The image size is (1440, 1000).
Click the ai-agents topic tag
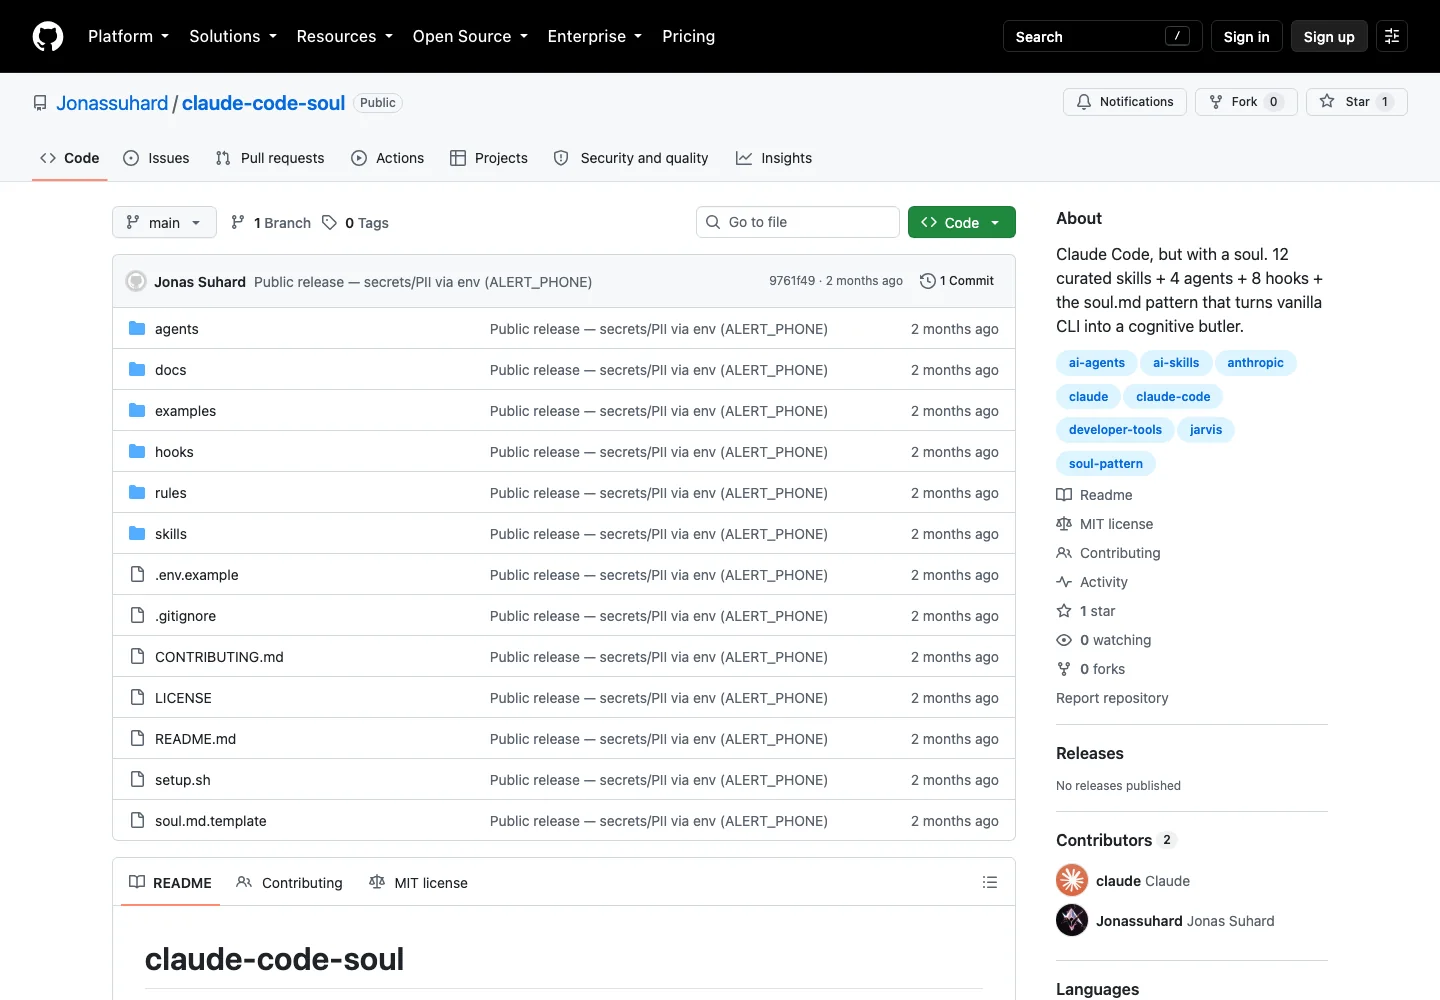[x=1097, y=363]
